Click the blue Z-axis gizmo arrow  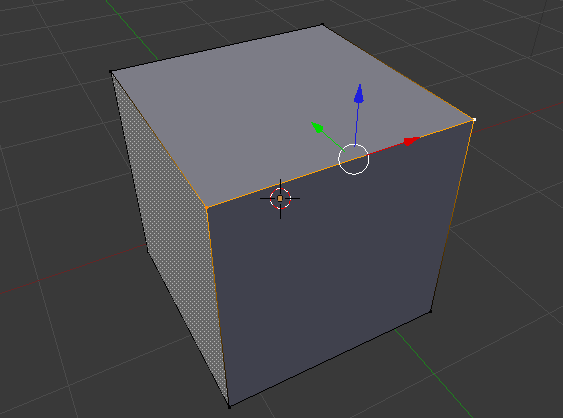coord(359,94)
